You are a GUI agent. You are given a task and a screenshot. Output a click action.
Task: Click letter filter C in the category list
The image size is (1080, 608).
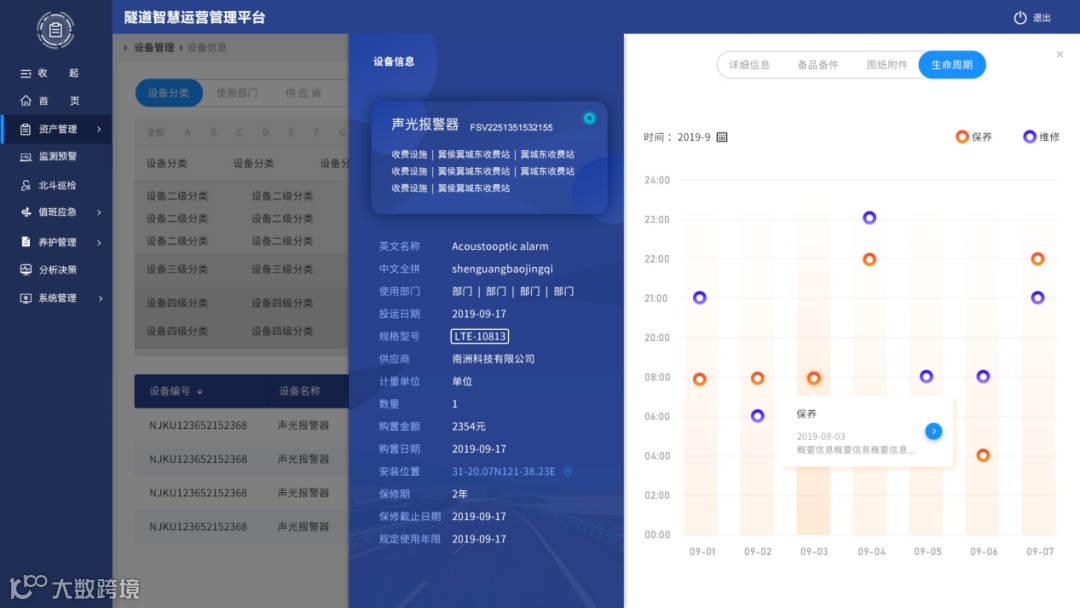[x=239, y=132]
